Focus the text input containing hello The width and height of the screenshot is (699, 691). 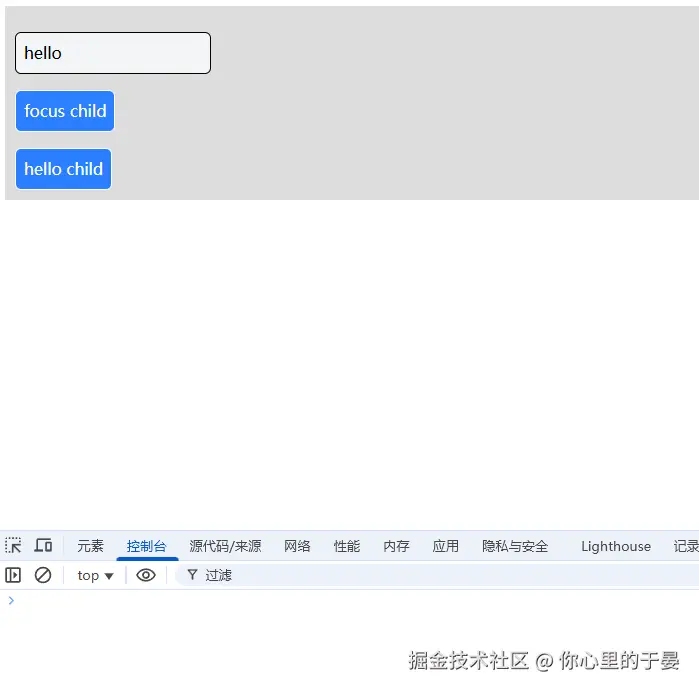pyautogui.click(x=113, y=53)
